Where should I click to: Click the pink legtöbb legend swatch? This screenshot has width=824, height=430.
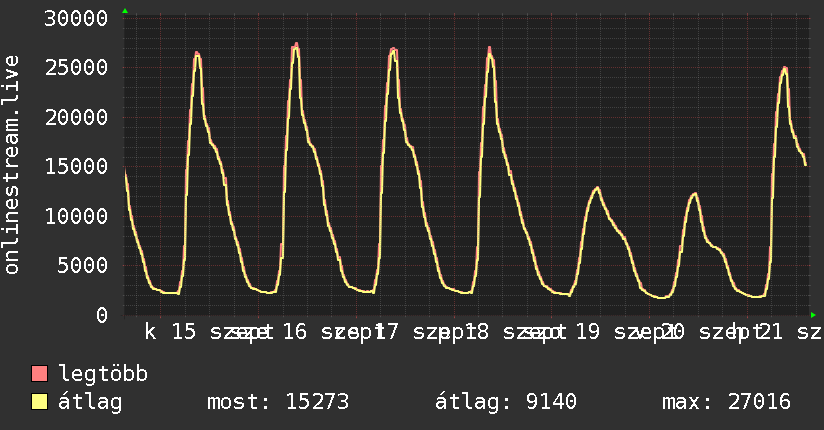tap(39, 373)
